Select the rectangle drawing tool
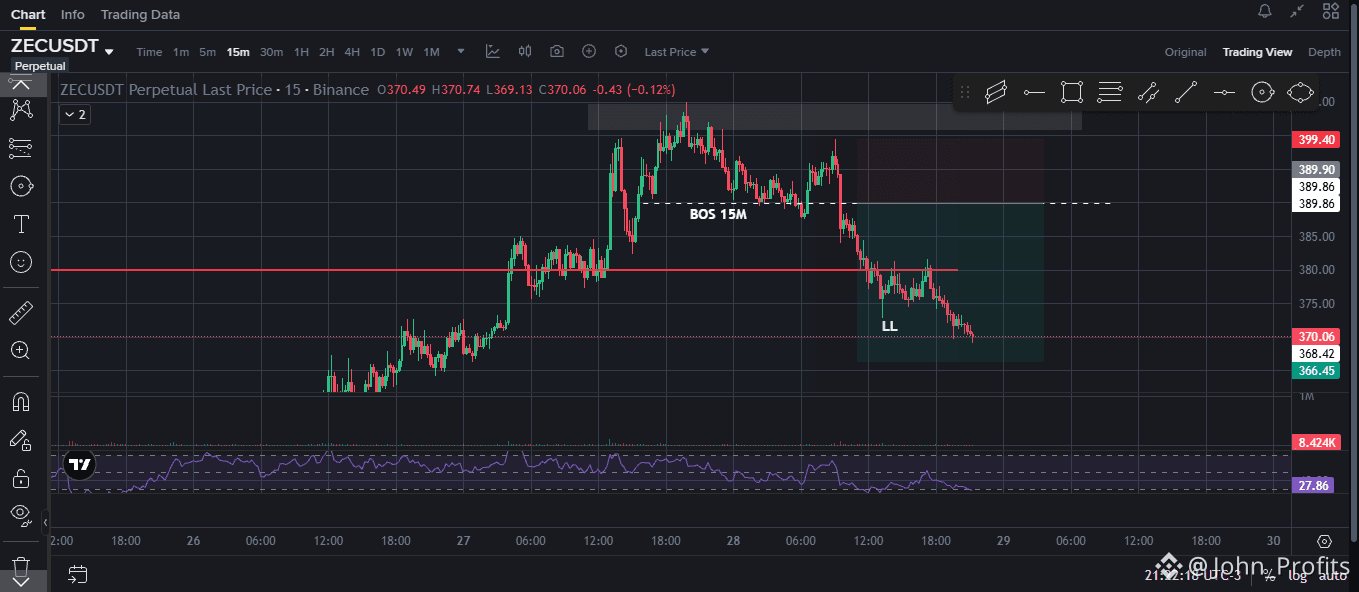 coord(1072,93)
